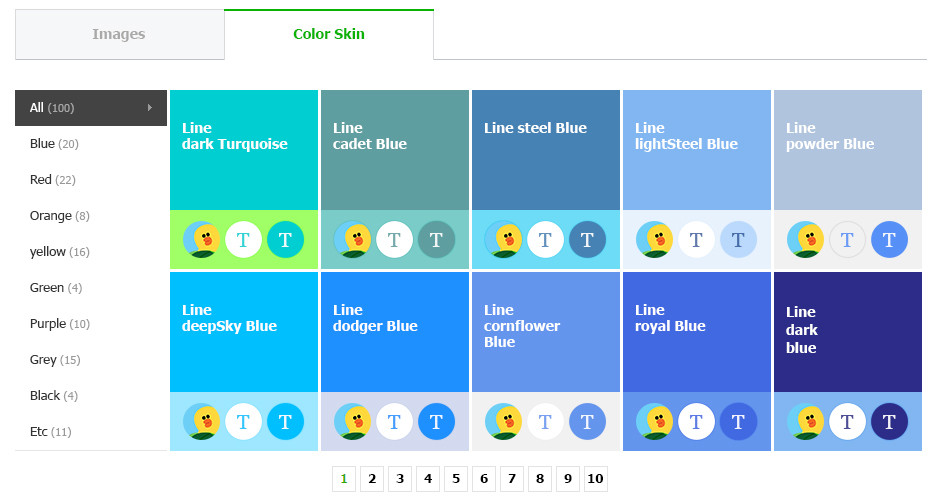This screenshot has width=939, height=502.
Task: Show Purple color skins
Action: coord(59,324)
